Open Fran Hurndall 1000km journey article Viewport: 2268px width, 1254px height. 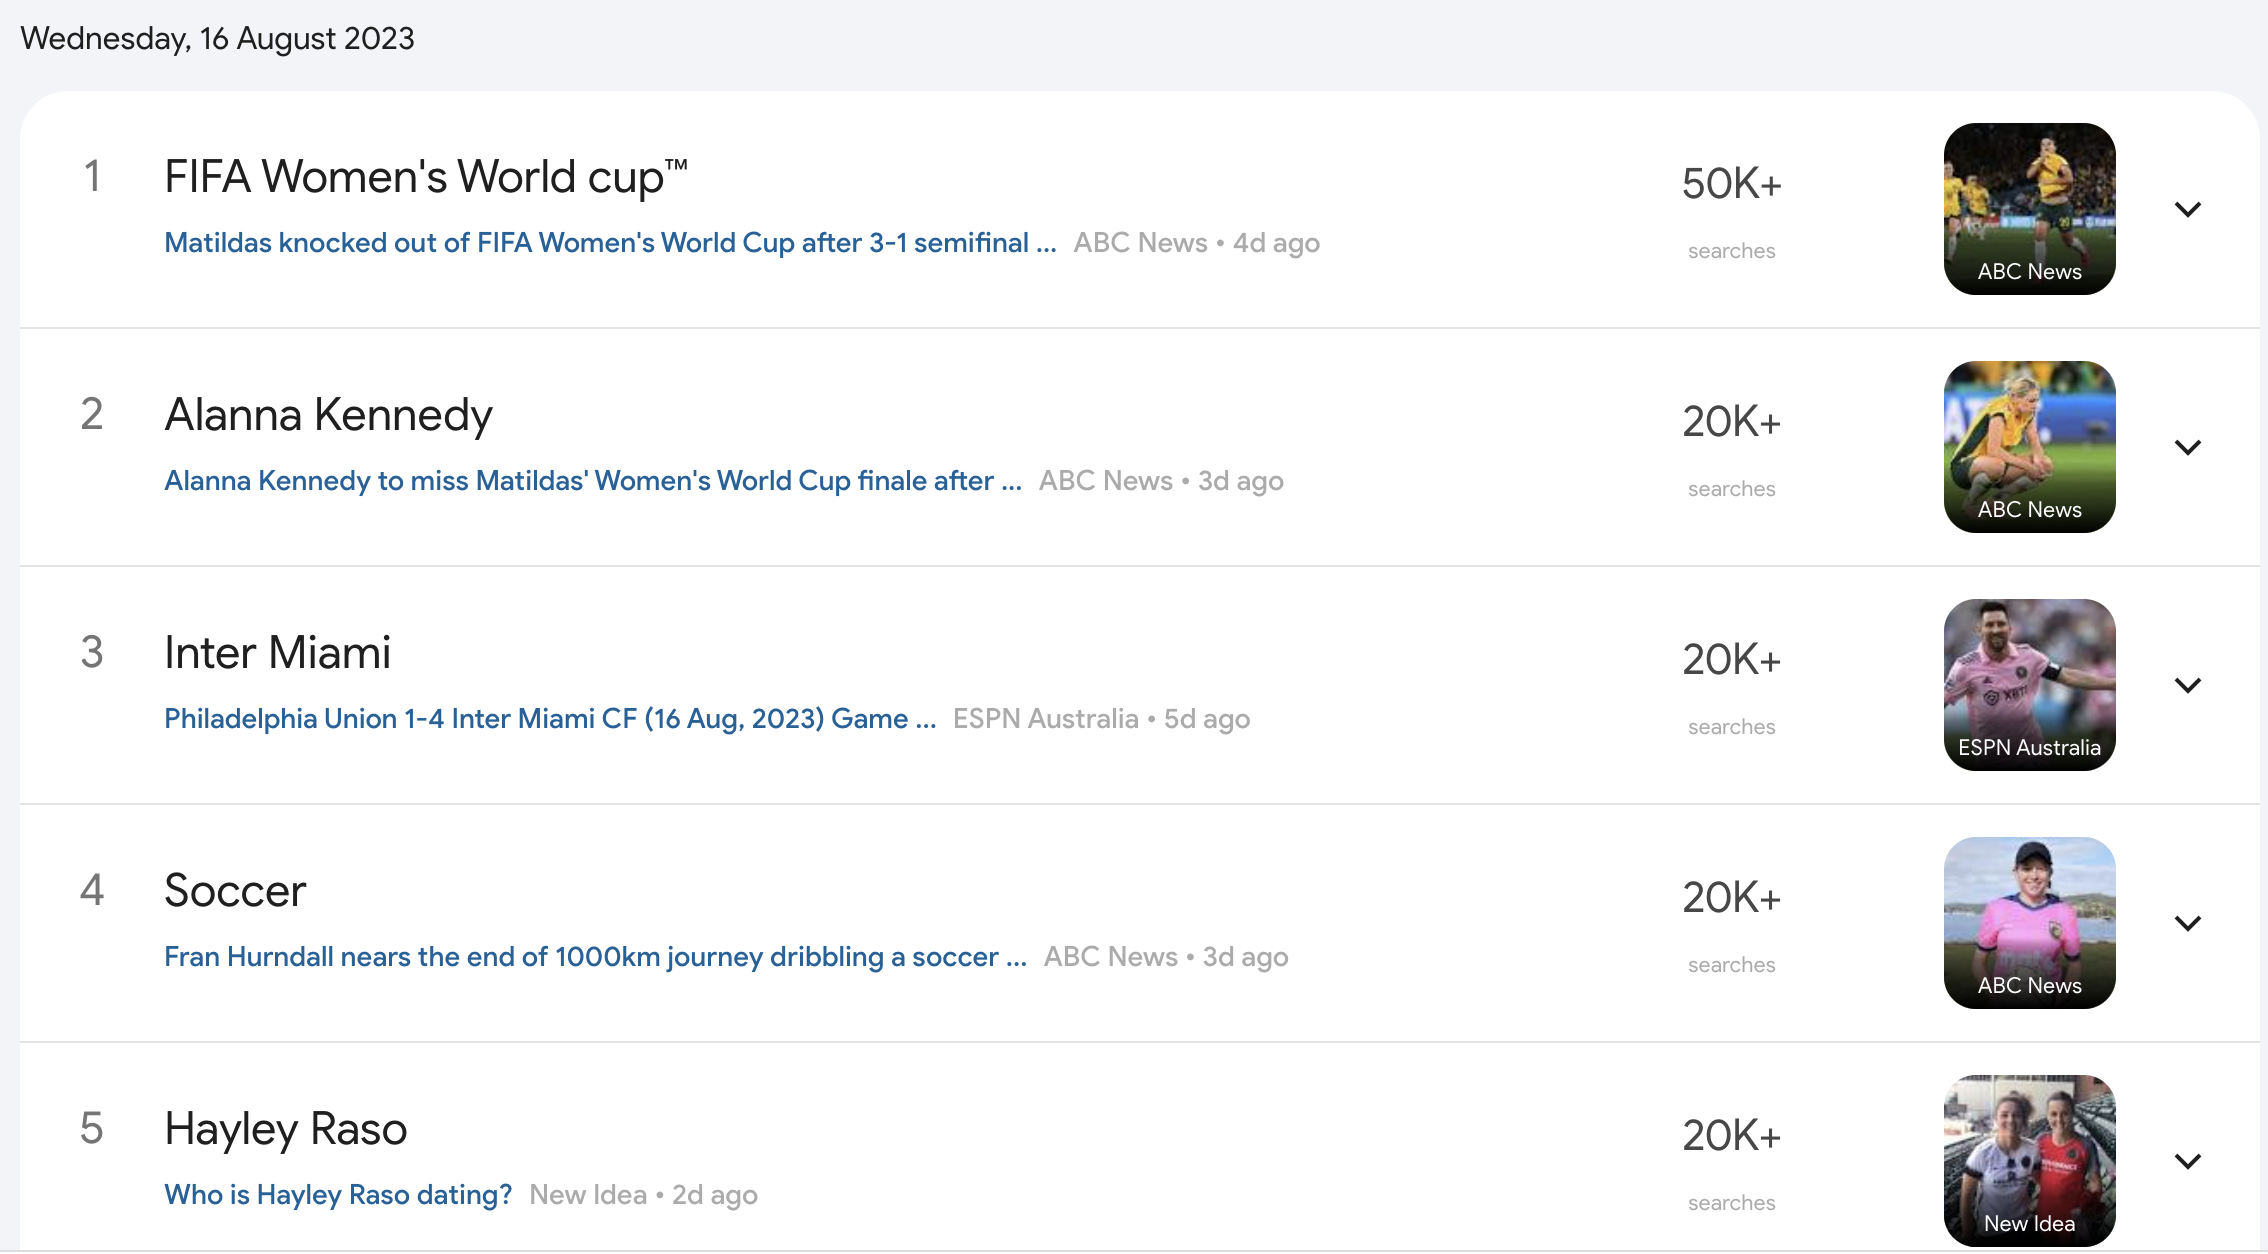pos(595,957)
